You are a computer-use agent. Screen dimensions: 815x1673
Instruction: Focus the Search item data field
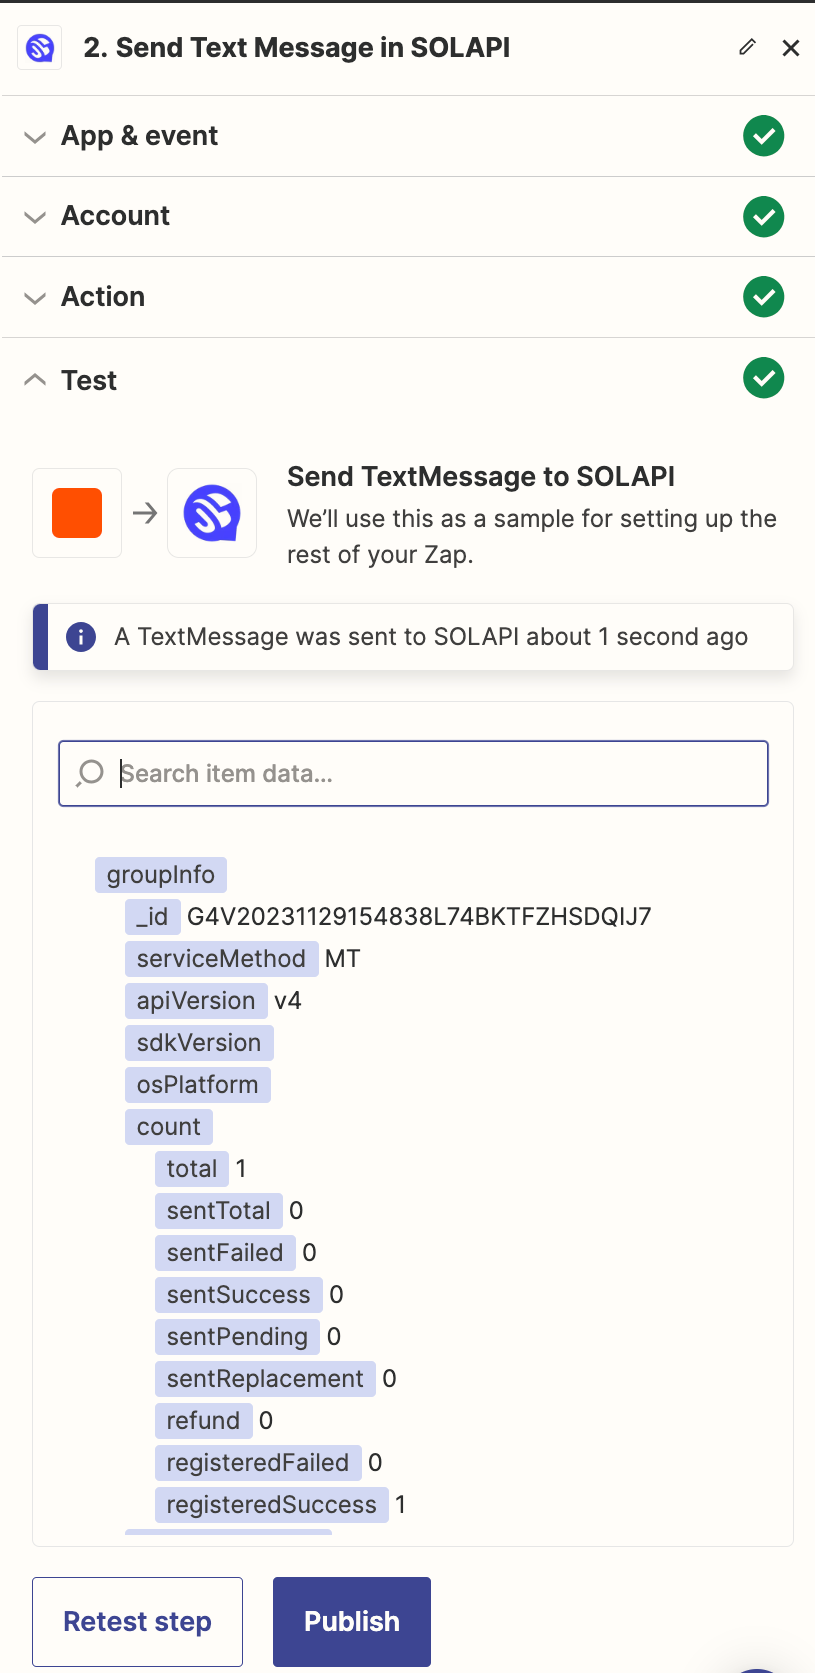click(x=413, y=773)
